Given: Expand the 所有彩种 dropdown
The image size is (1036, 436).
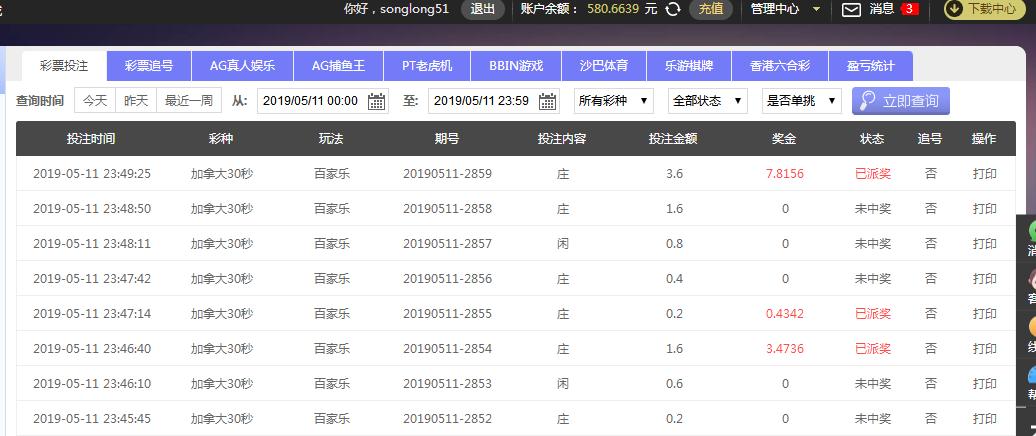Looking at the screenshot, I should coord(613,101).
